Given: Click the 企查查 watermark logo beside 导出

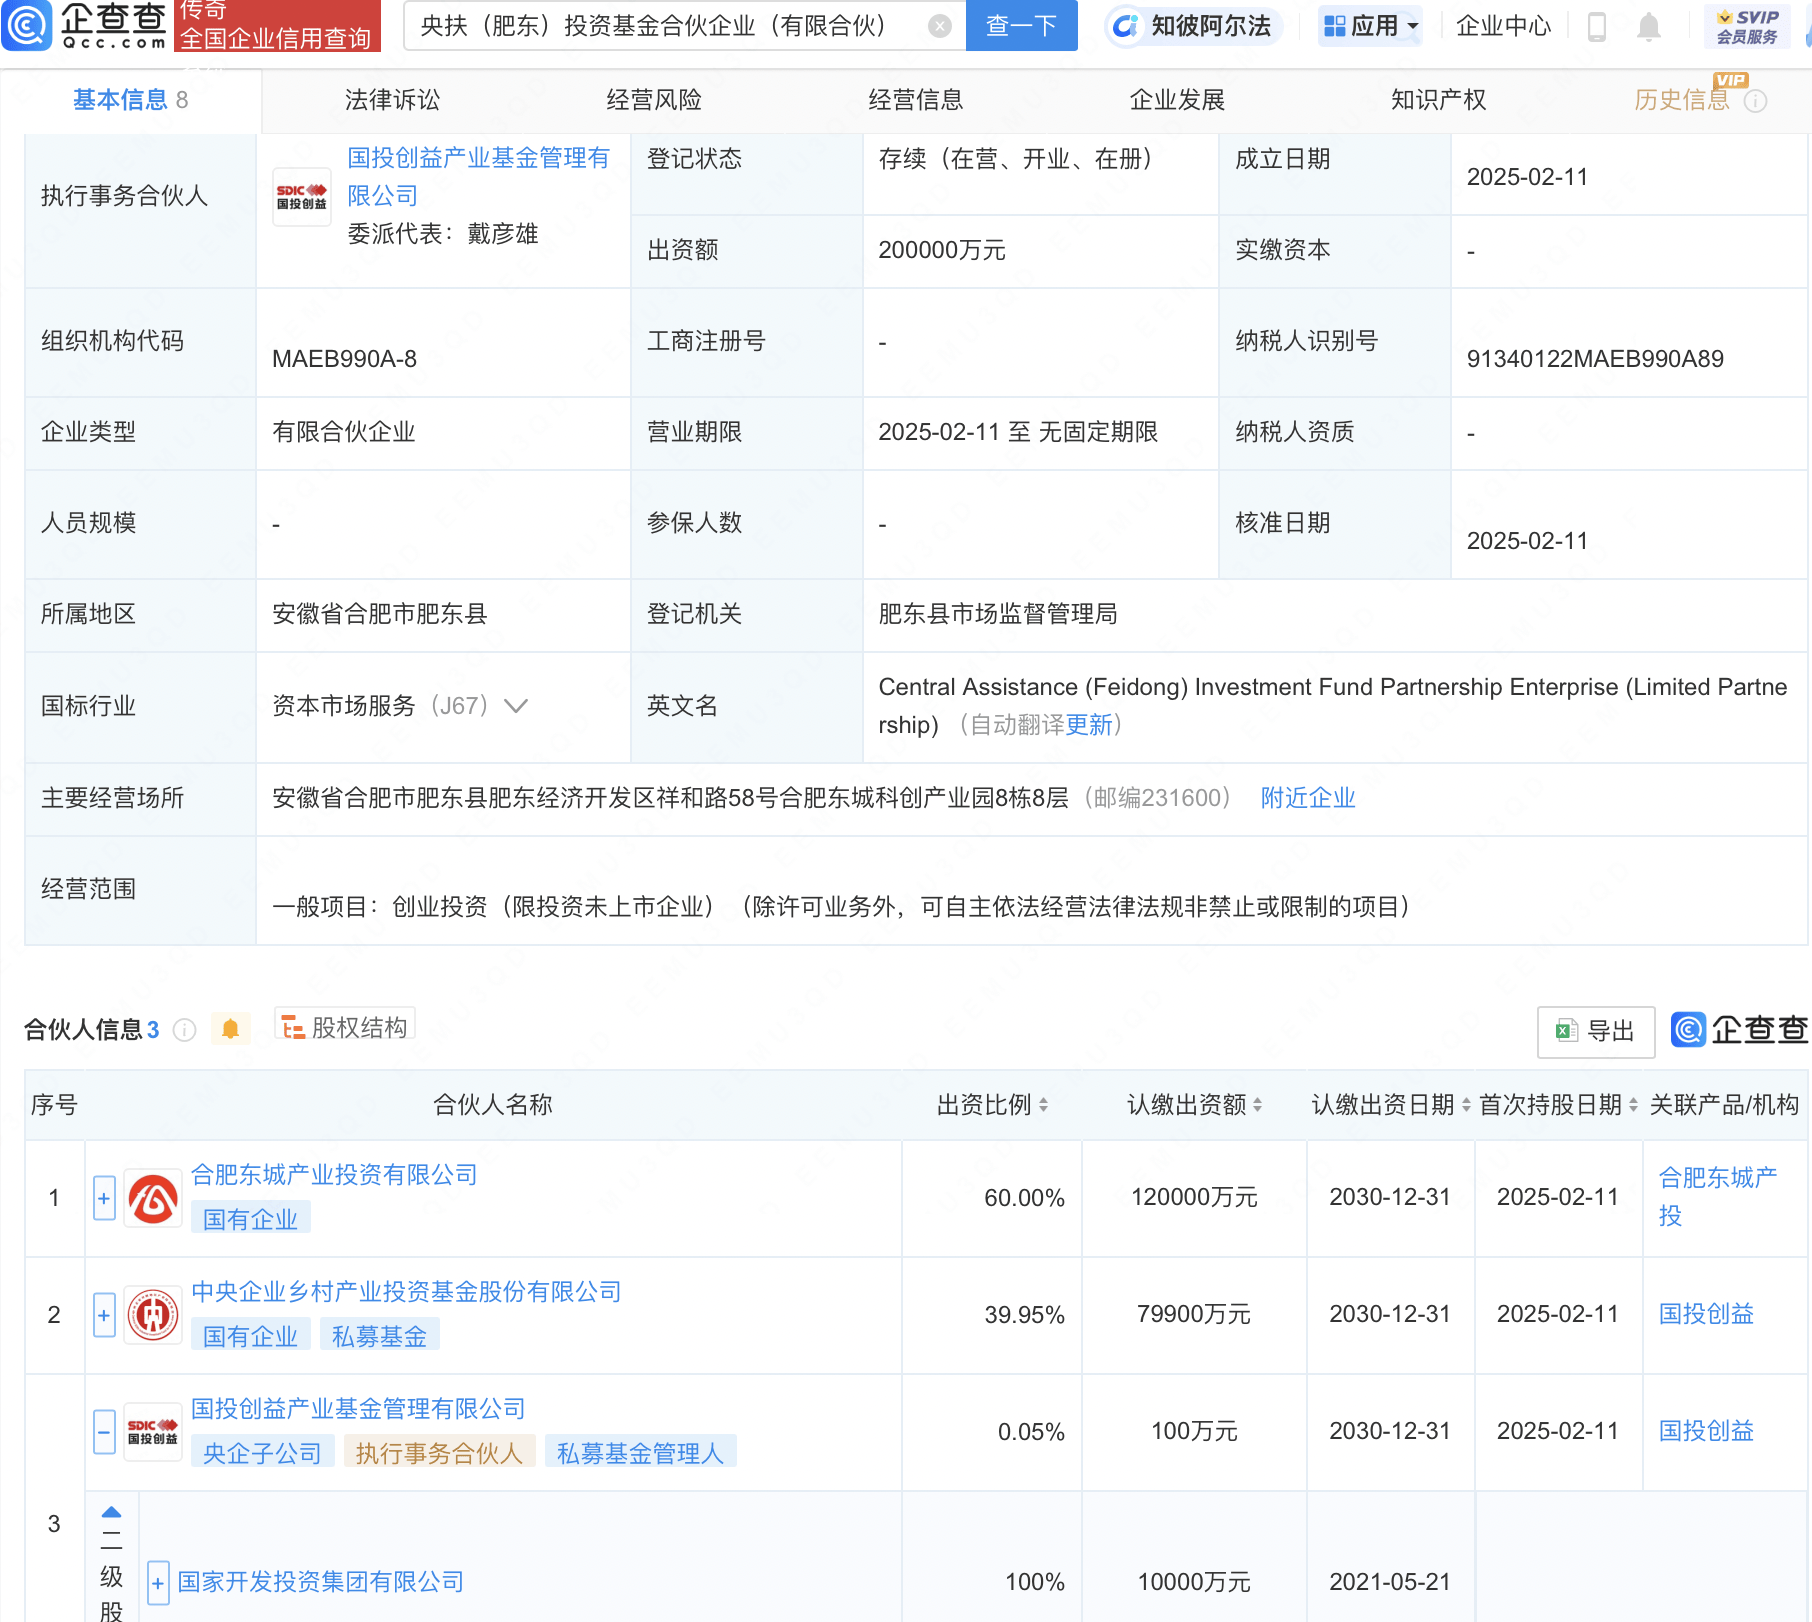Looking at the screenshot, I should (x=1739, y=1030).
